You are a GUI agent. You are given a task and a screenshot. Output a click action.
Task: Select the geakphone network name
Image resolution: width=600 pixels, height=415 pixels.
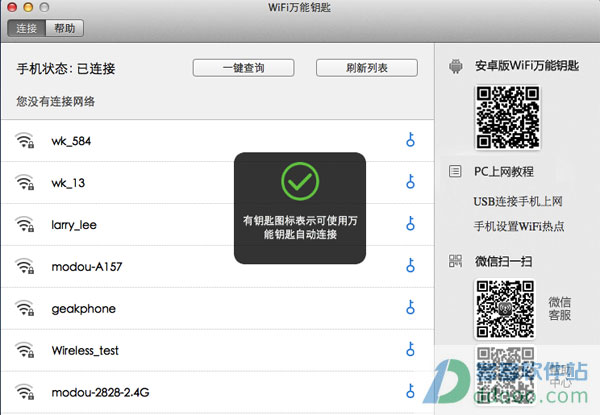[83, 309]
